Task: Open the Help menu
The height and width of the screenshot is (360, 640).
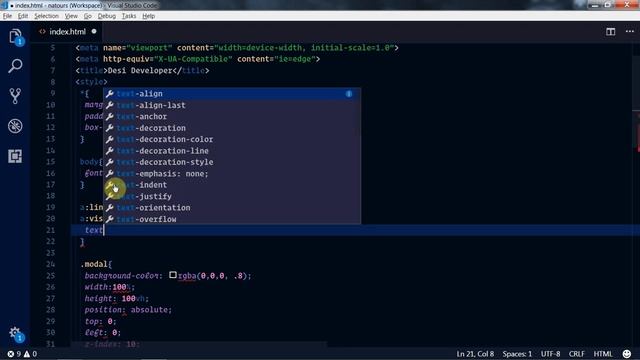Action: click(149, 16)
